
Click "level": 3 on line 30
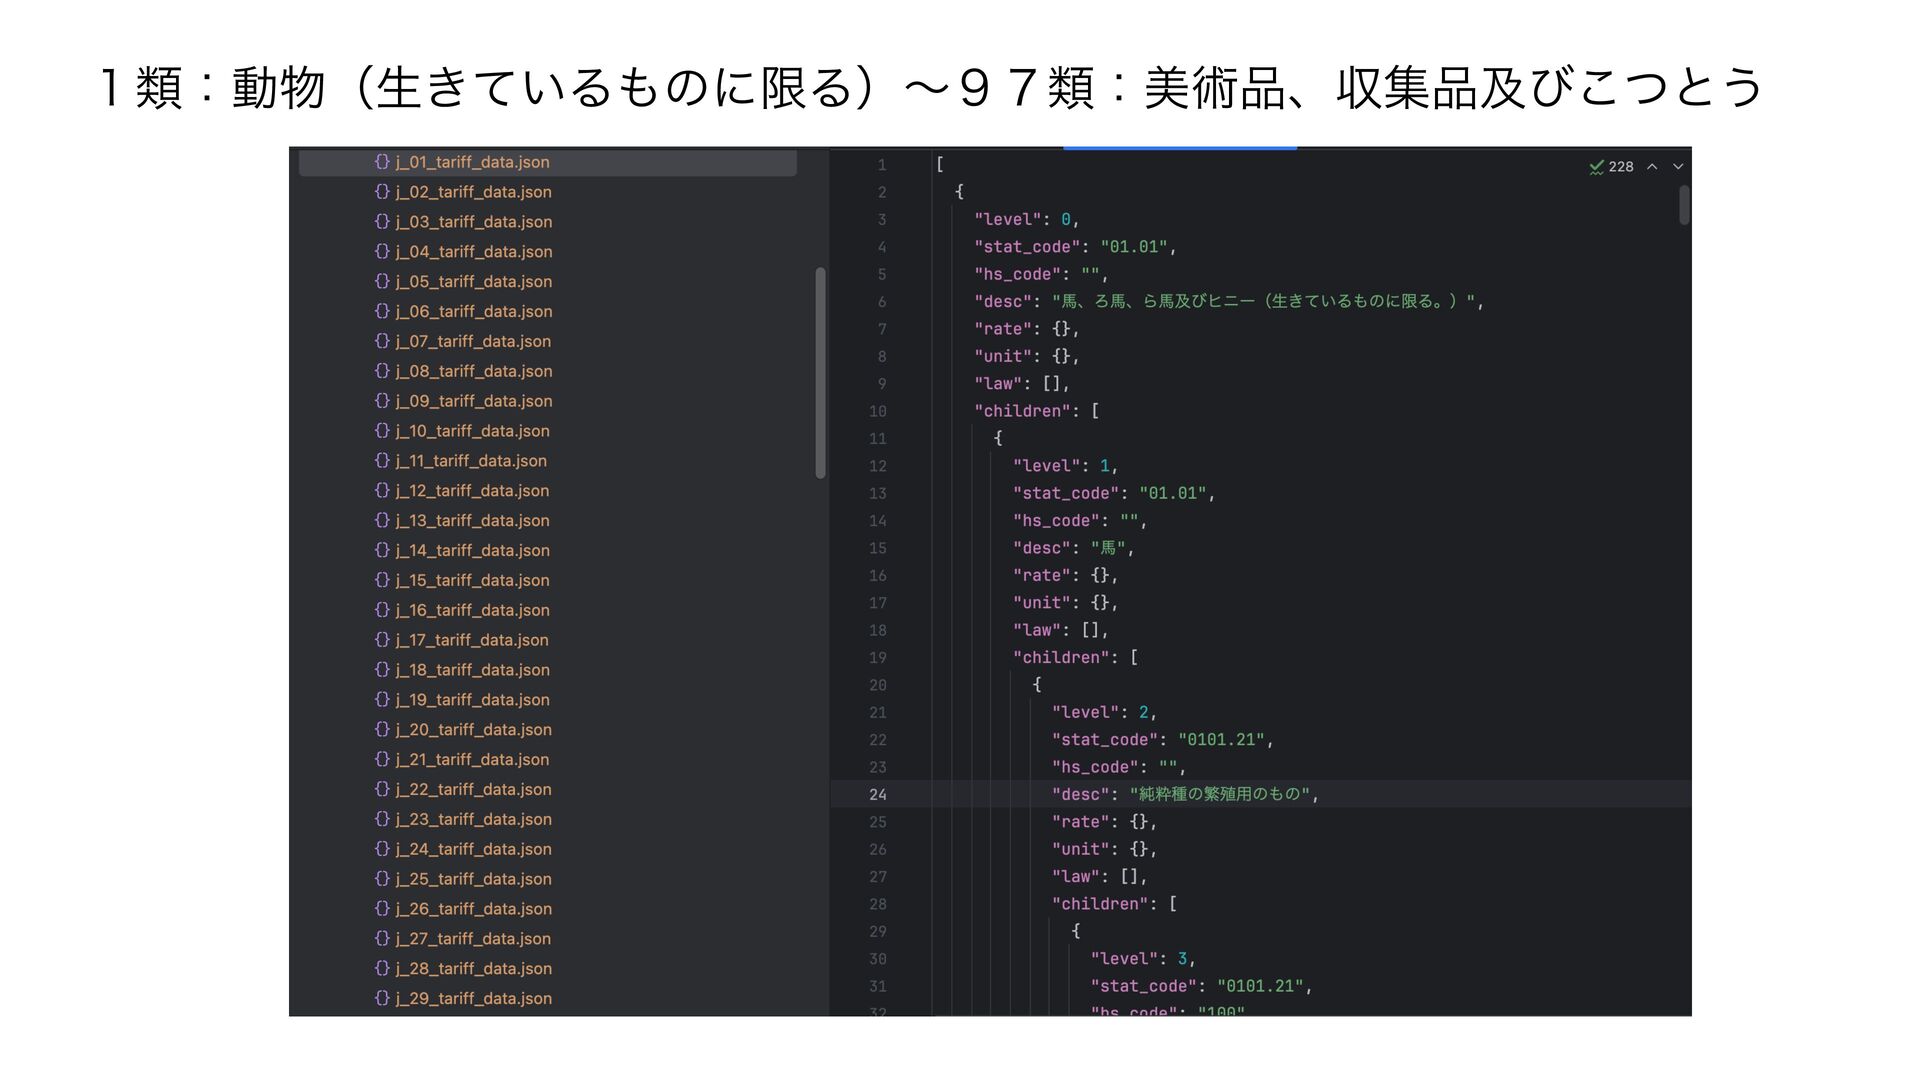point(1139,959)
